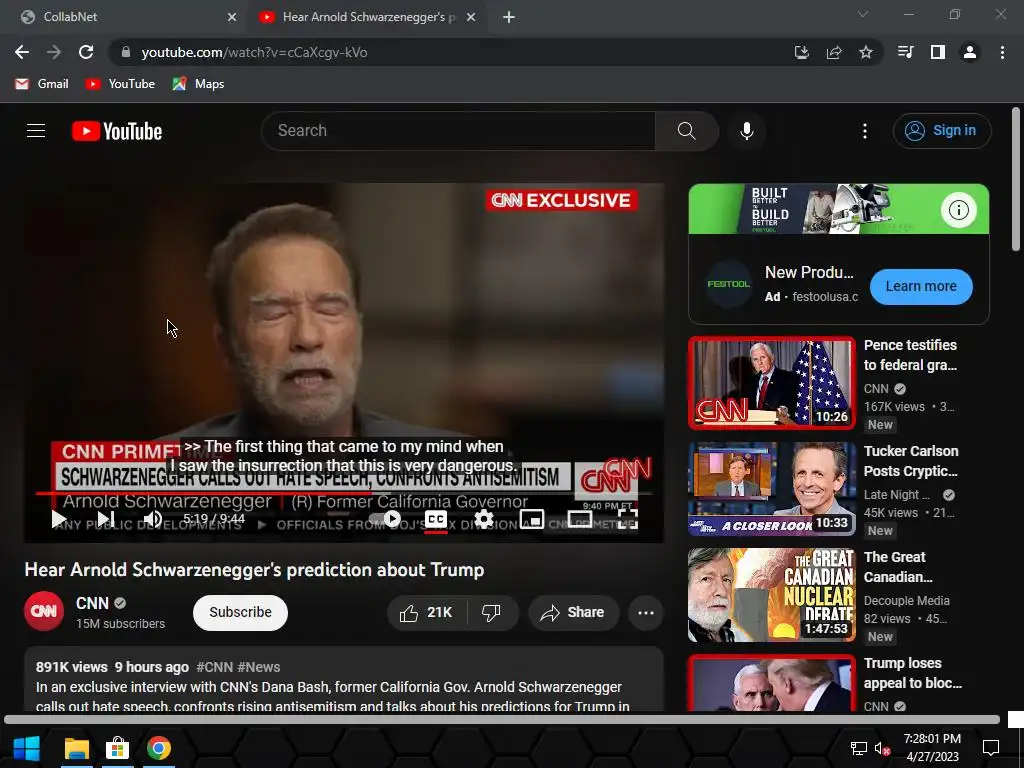Click Learn more on Festool ad

pos(921,287)
